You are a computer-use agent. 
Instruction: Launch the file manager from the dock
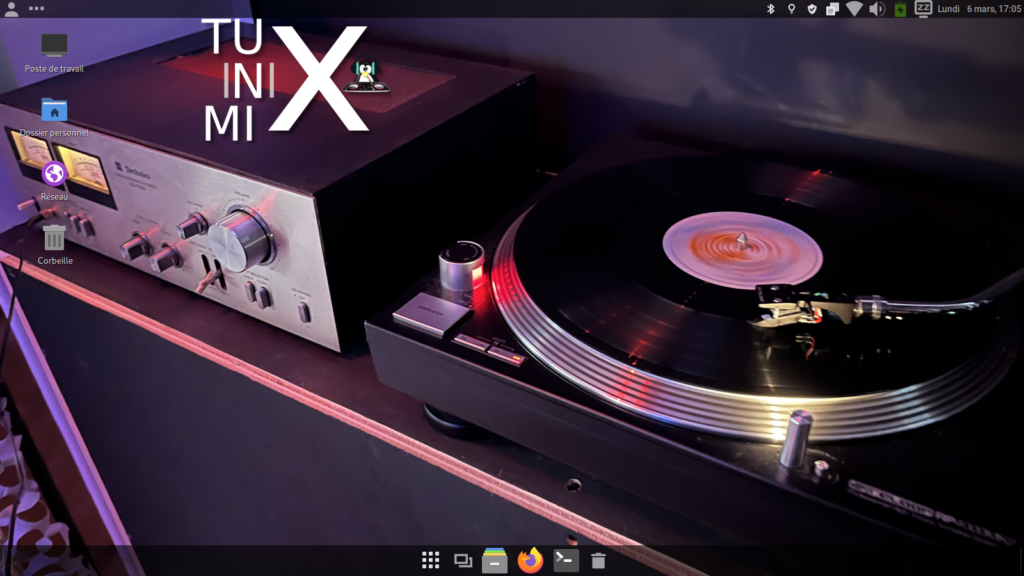[x=495, y=560]
